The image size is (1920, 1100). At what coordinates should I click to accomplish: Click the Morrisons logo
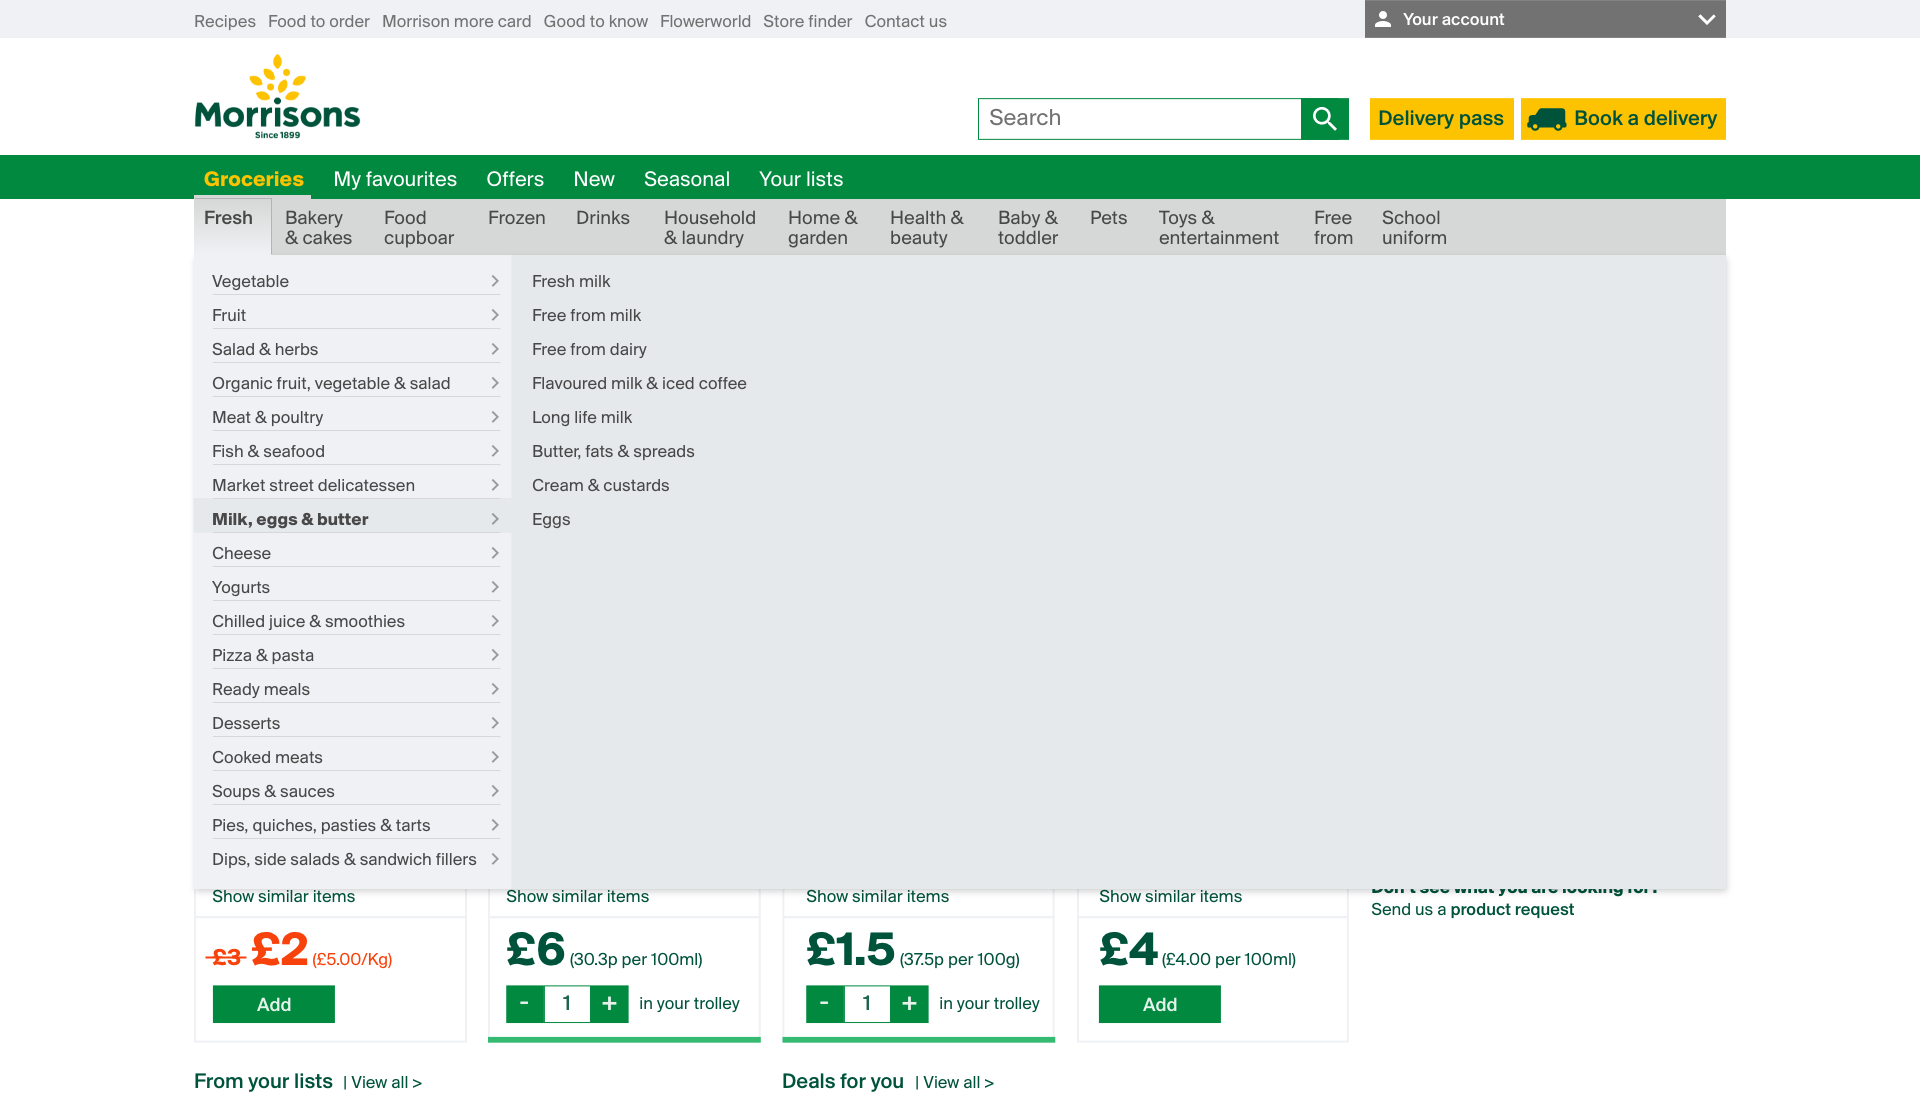(277, 97)
